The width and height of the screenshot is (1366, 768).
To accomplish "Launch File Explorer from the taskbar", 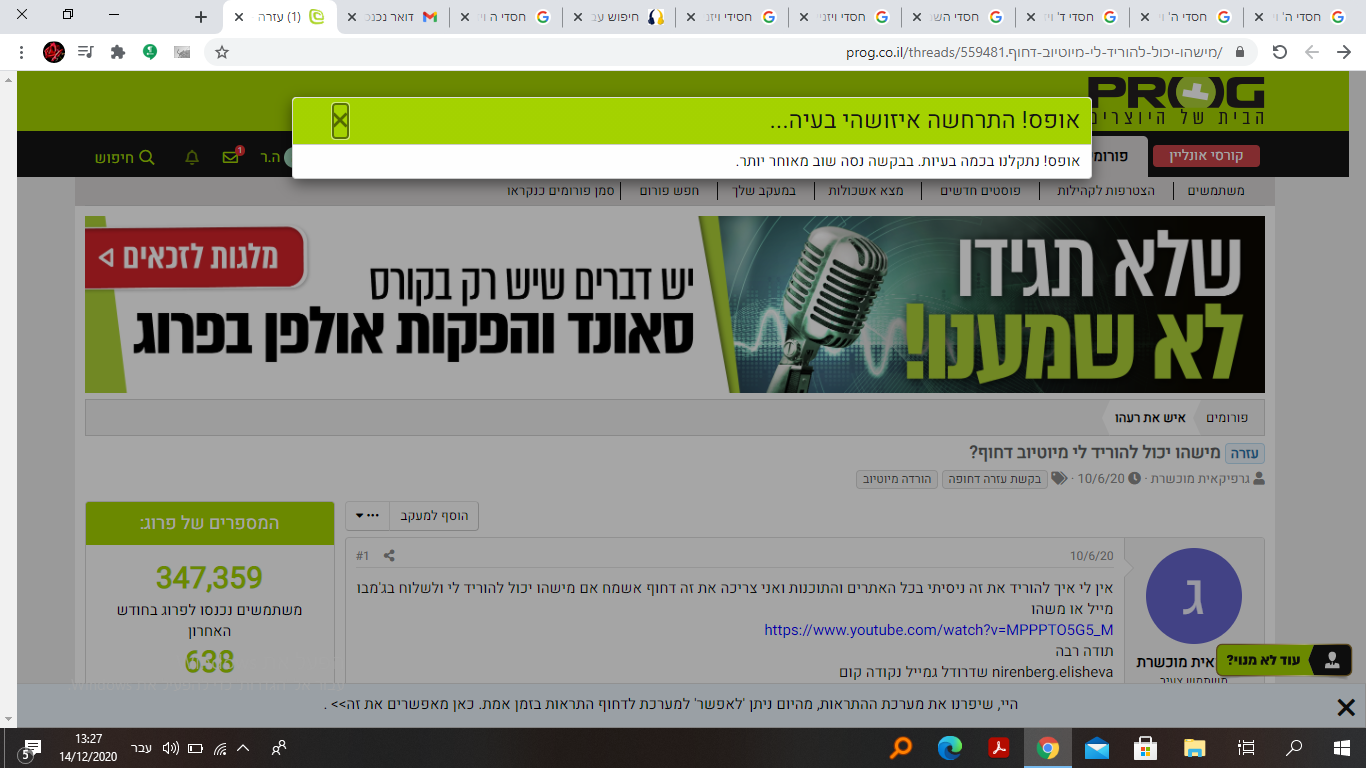I will [1195, 747].
